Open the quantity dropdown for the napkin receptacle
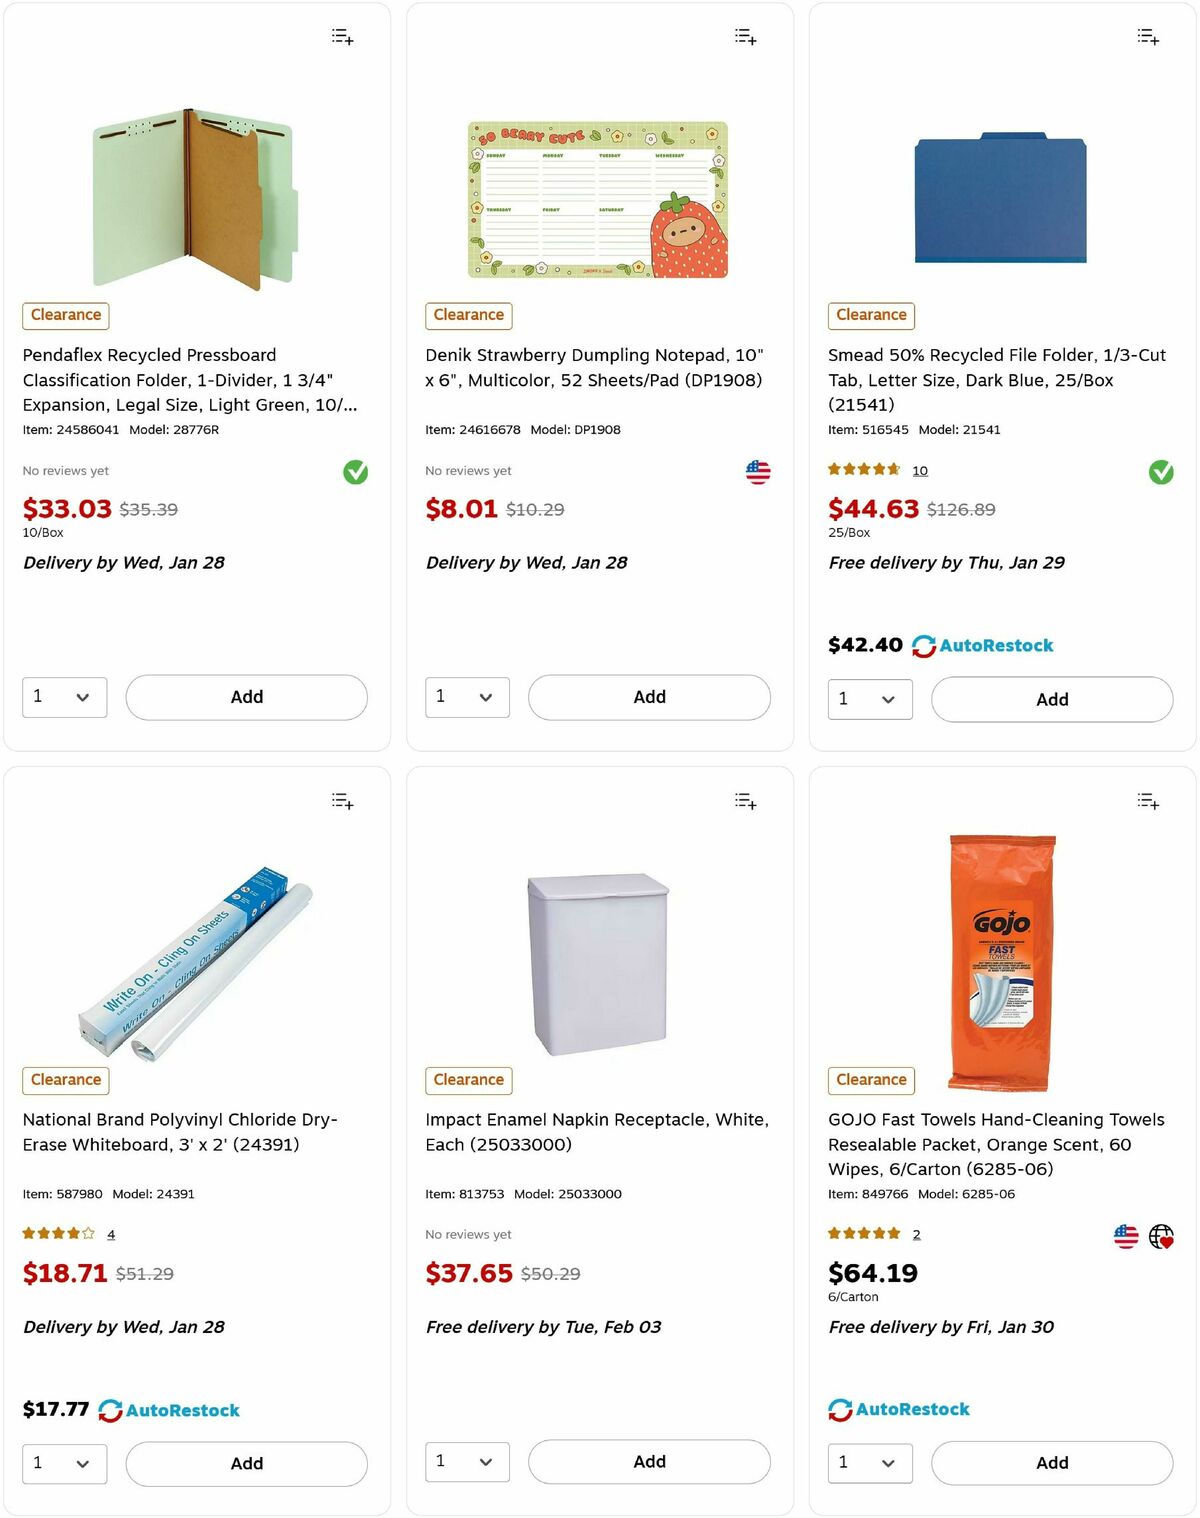This screenshot has width=1200, height=1518. point(467,1461)
